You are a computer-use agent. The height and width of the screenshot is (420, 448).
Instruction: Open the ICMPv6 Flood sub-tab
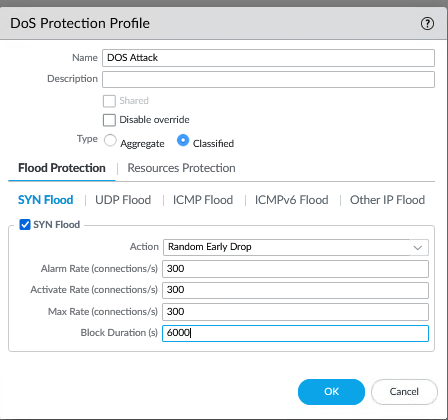point(292,200)
